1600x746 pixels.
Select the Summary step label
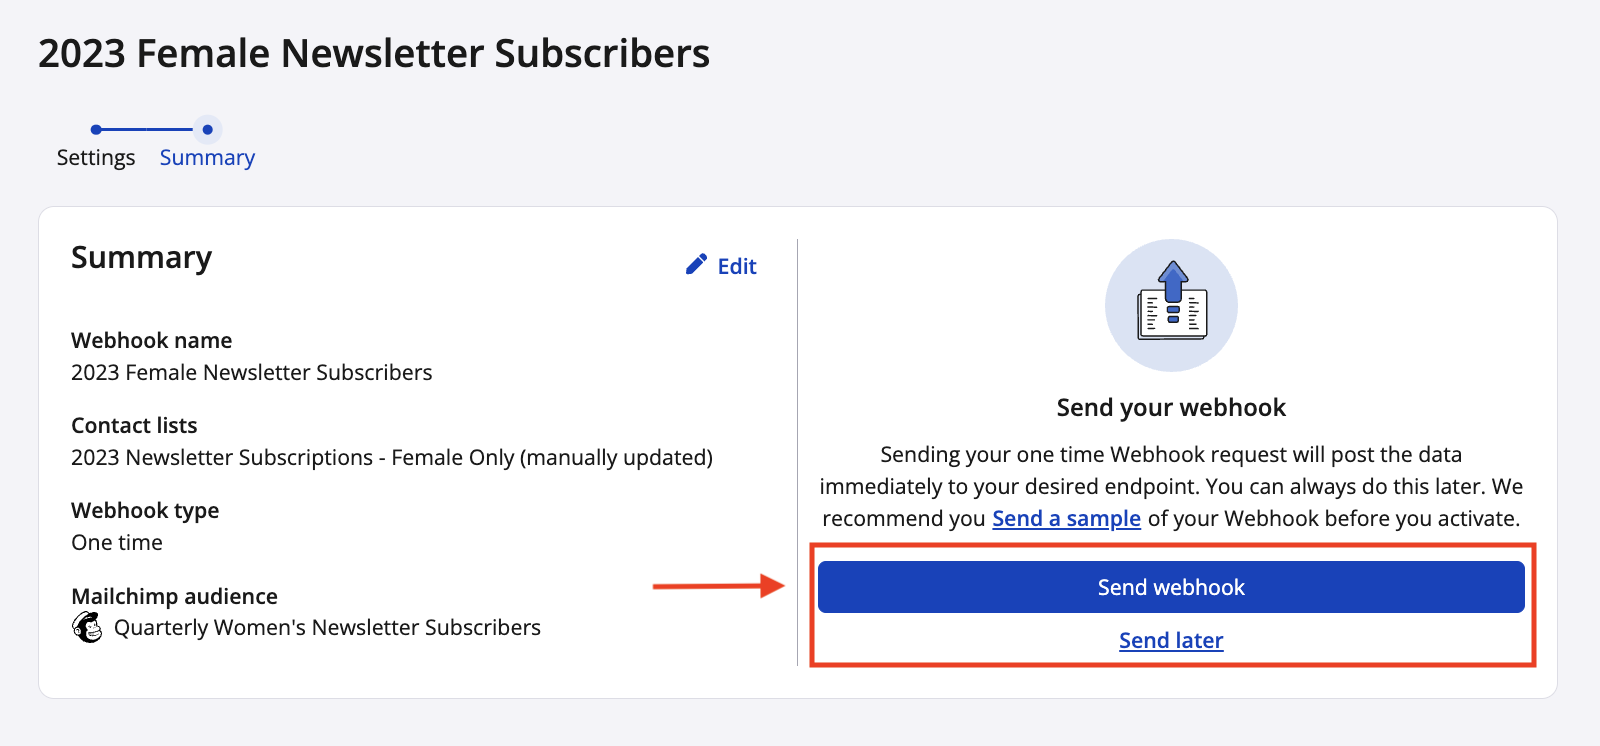point(207,158)
